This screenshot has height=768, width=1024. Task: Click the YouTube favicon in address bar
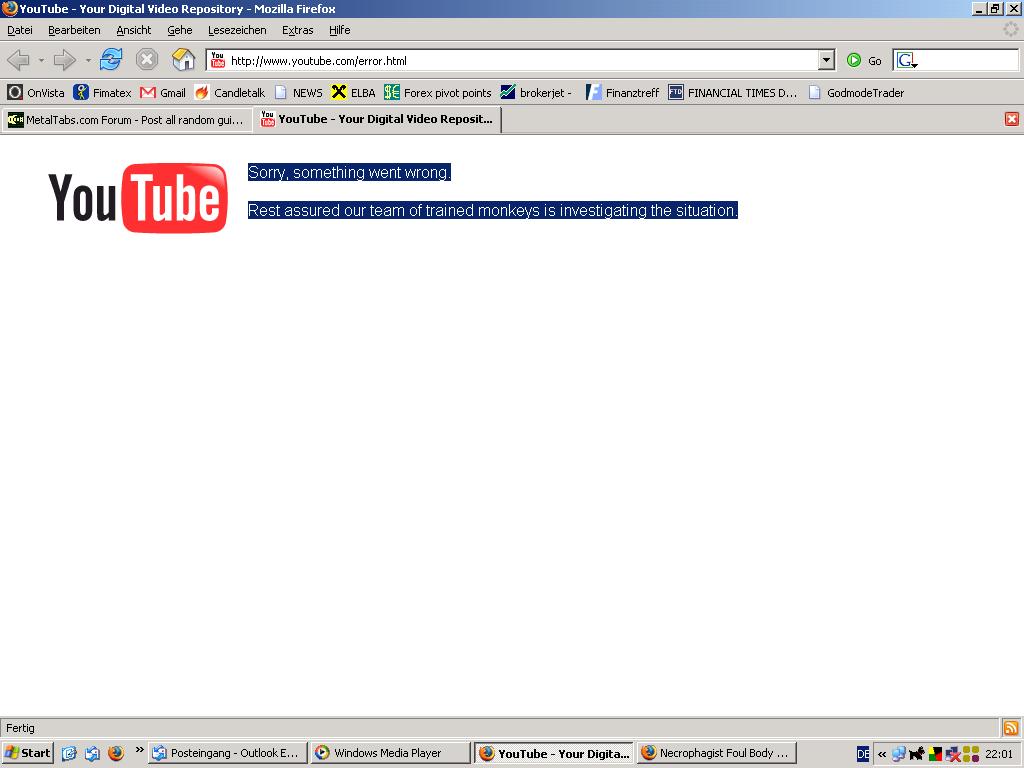217,60
